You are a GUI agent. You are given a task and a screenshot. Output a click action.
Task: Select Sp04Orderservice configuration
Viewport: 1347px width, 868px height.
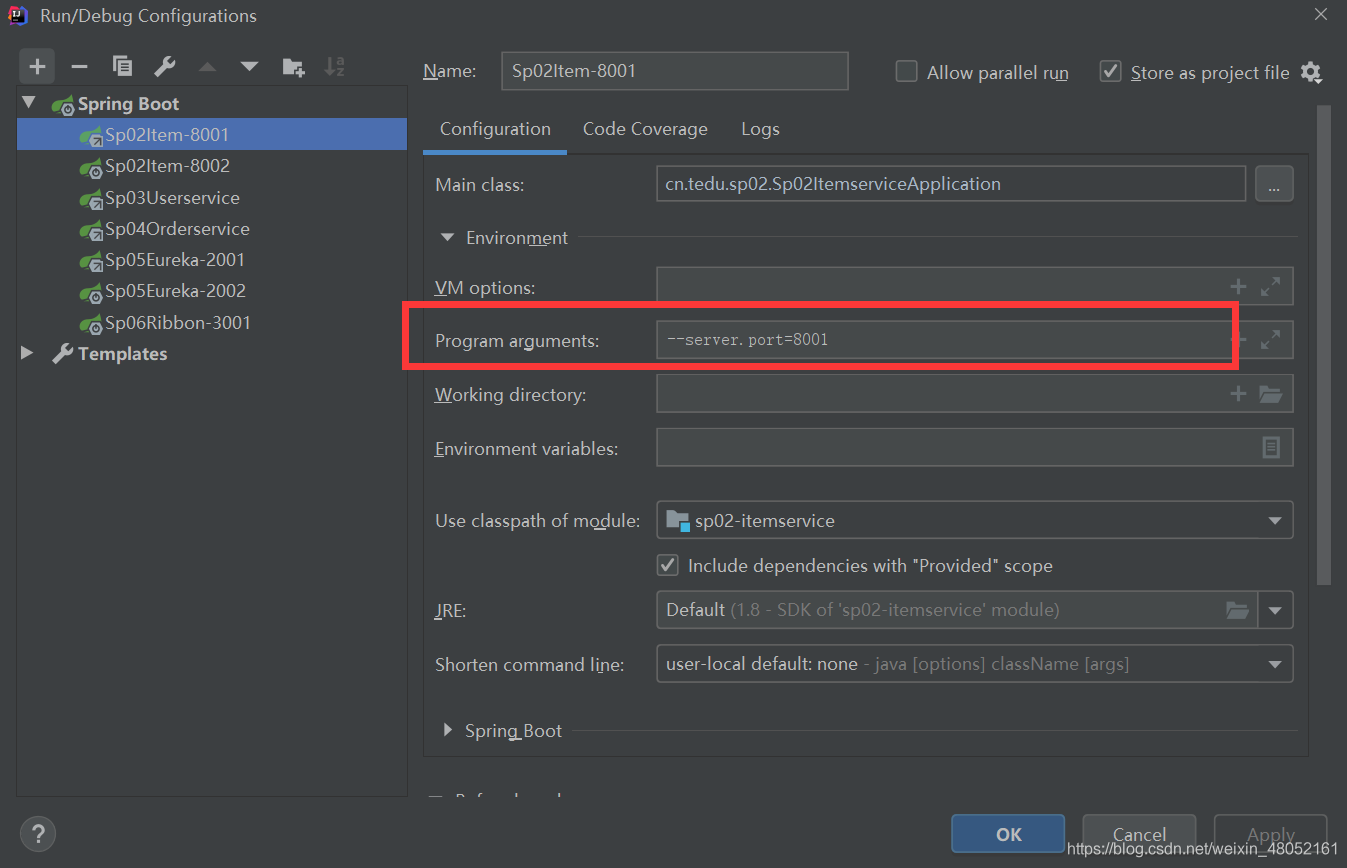click(x=212, y=228)
